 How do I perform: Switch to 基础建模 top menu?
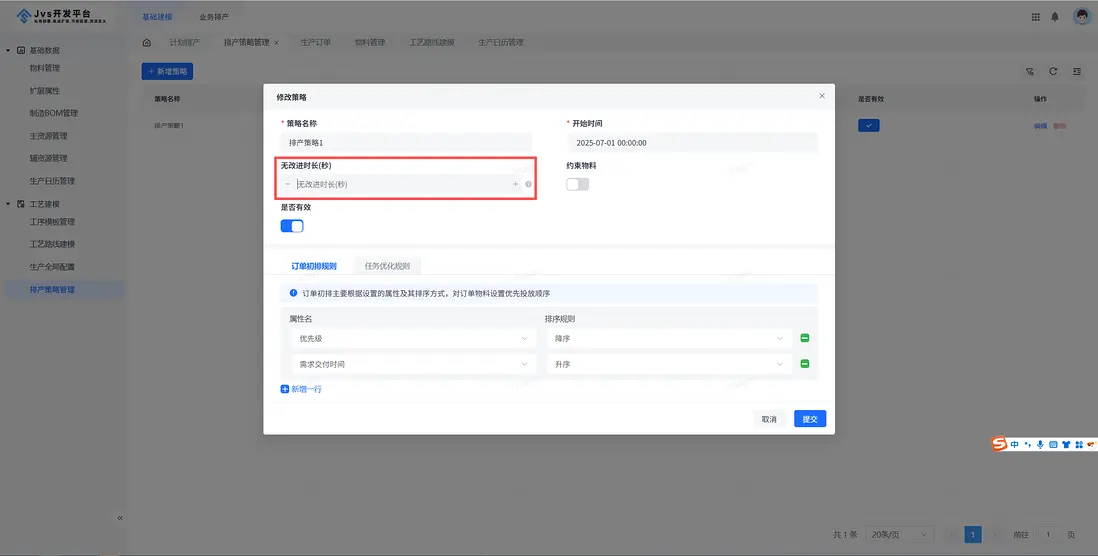click(157, 17)
